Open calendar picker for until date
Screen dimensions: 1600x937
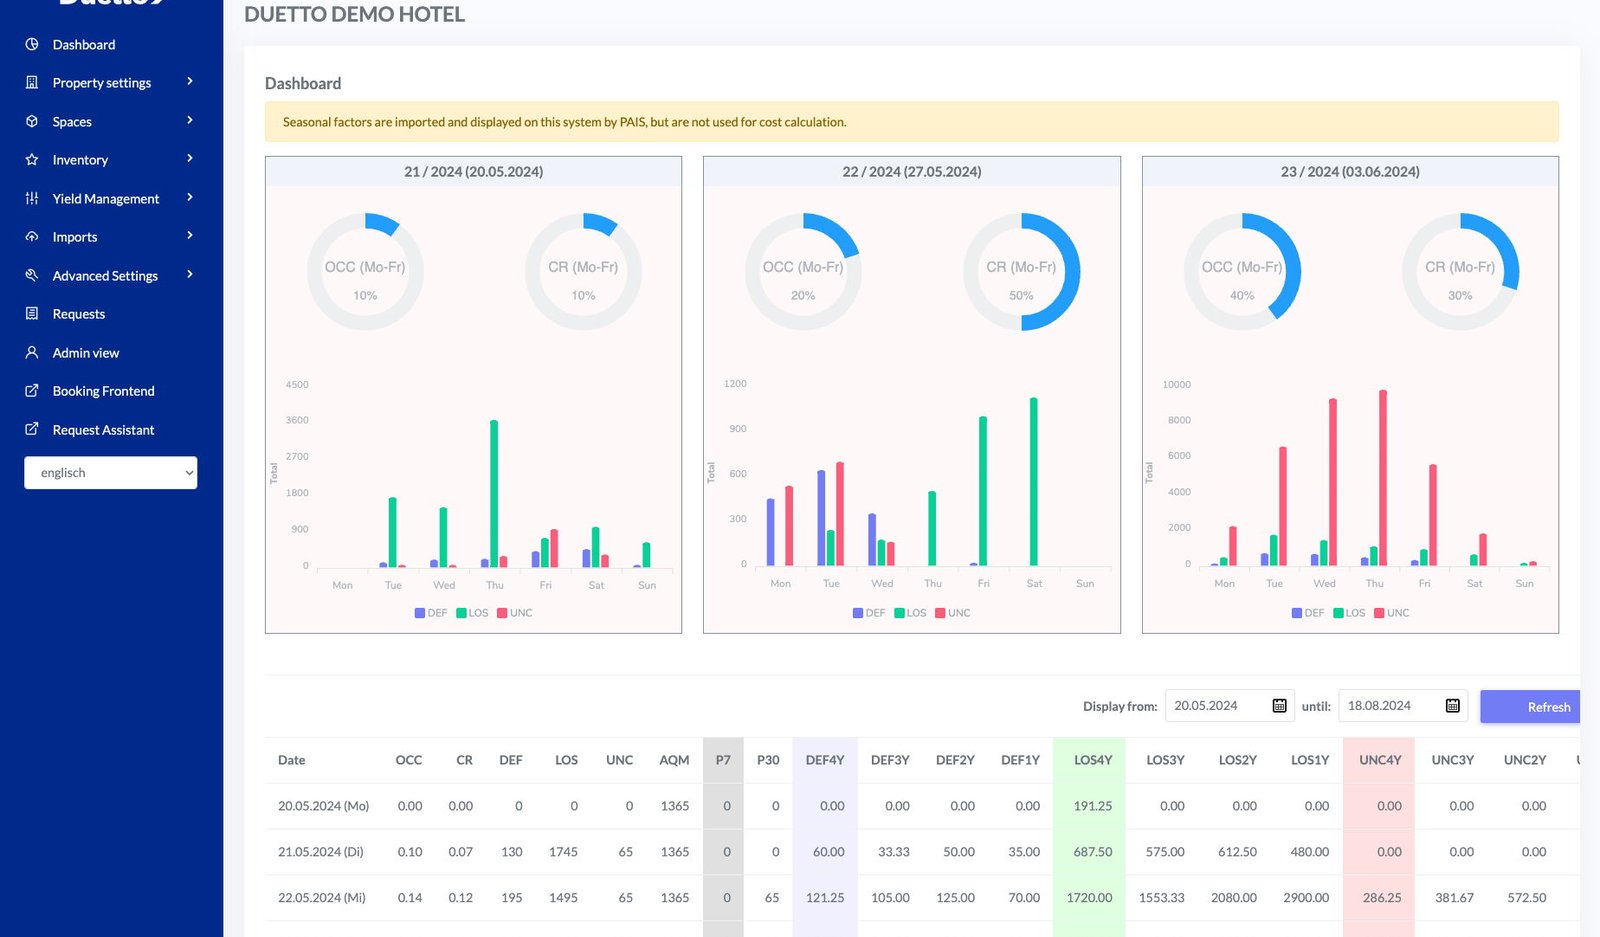click(1453, 706)
